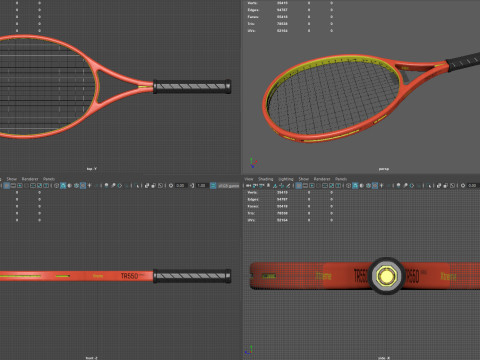Click UVs count in side view HUD
This screenshot has width=480, height=360.
(282, 220)
